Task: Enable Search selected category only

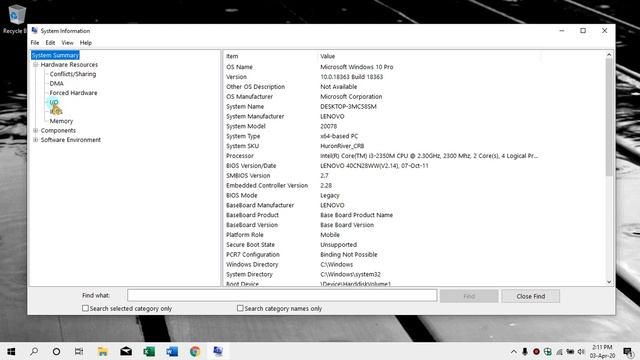Action: pyautogui.click(x=85, y=308)
